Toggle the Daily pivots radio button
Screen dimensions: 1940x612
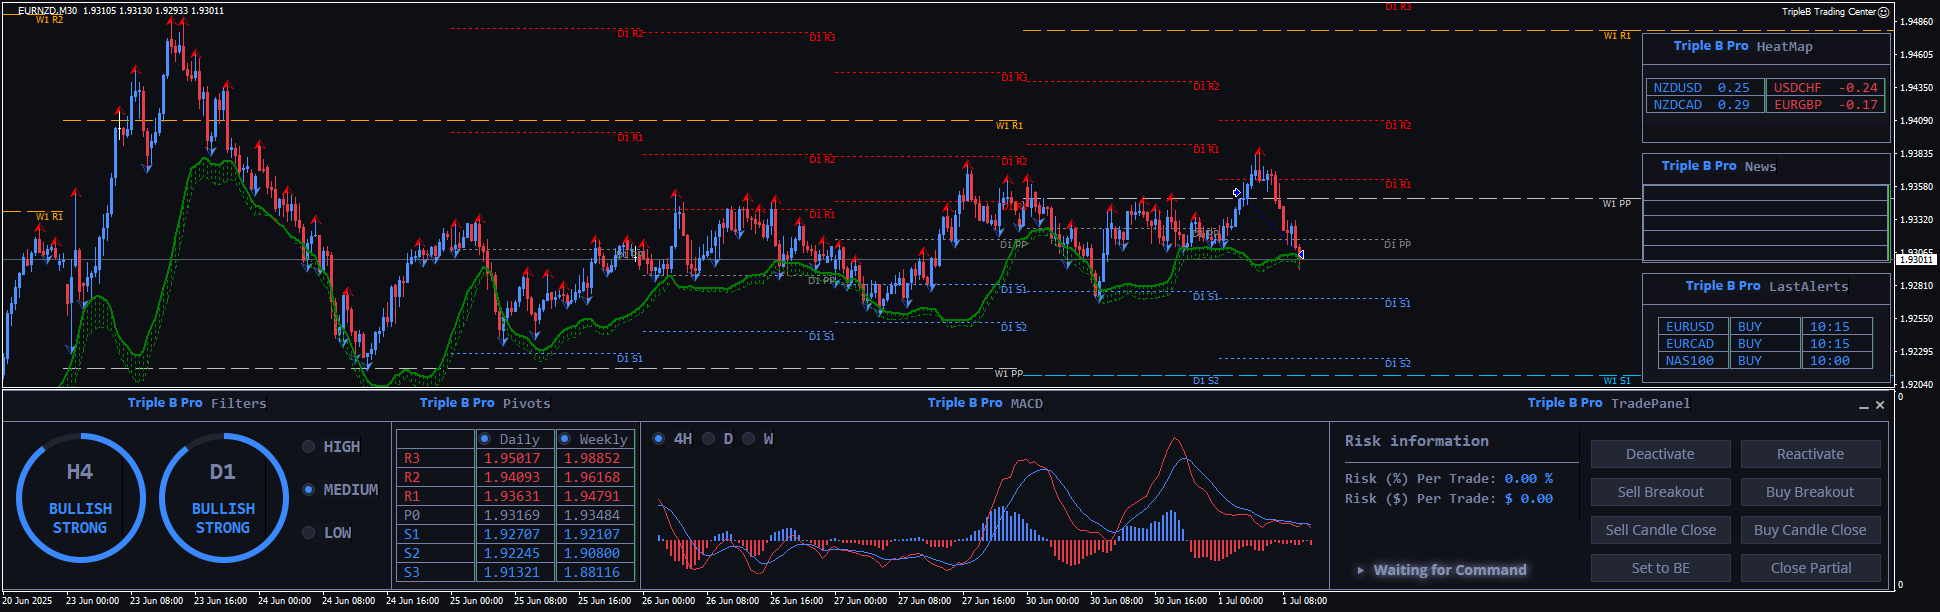485,439
